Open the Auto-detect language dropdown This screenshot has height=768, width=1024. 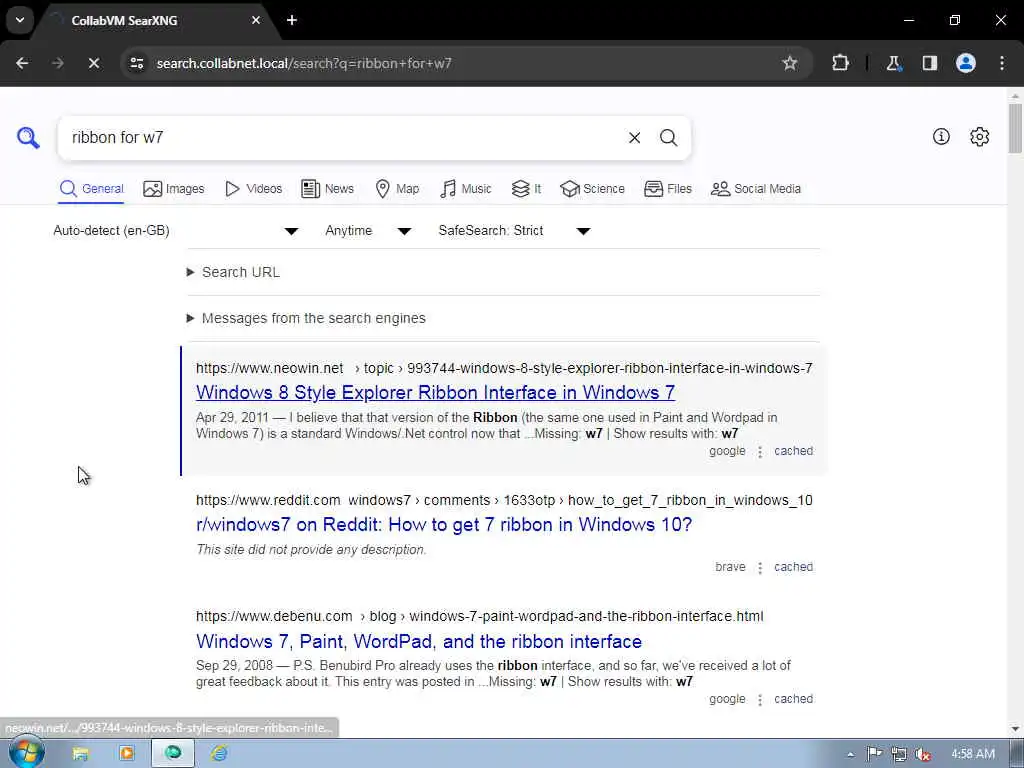coord(176,231)
